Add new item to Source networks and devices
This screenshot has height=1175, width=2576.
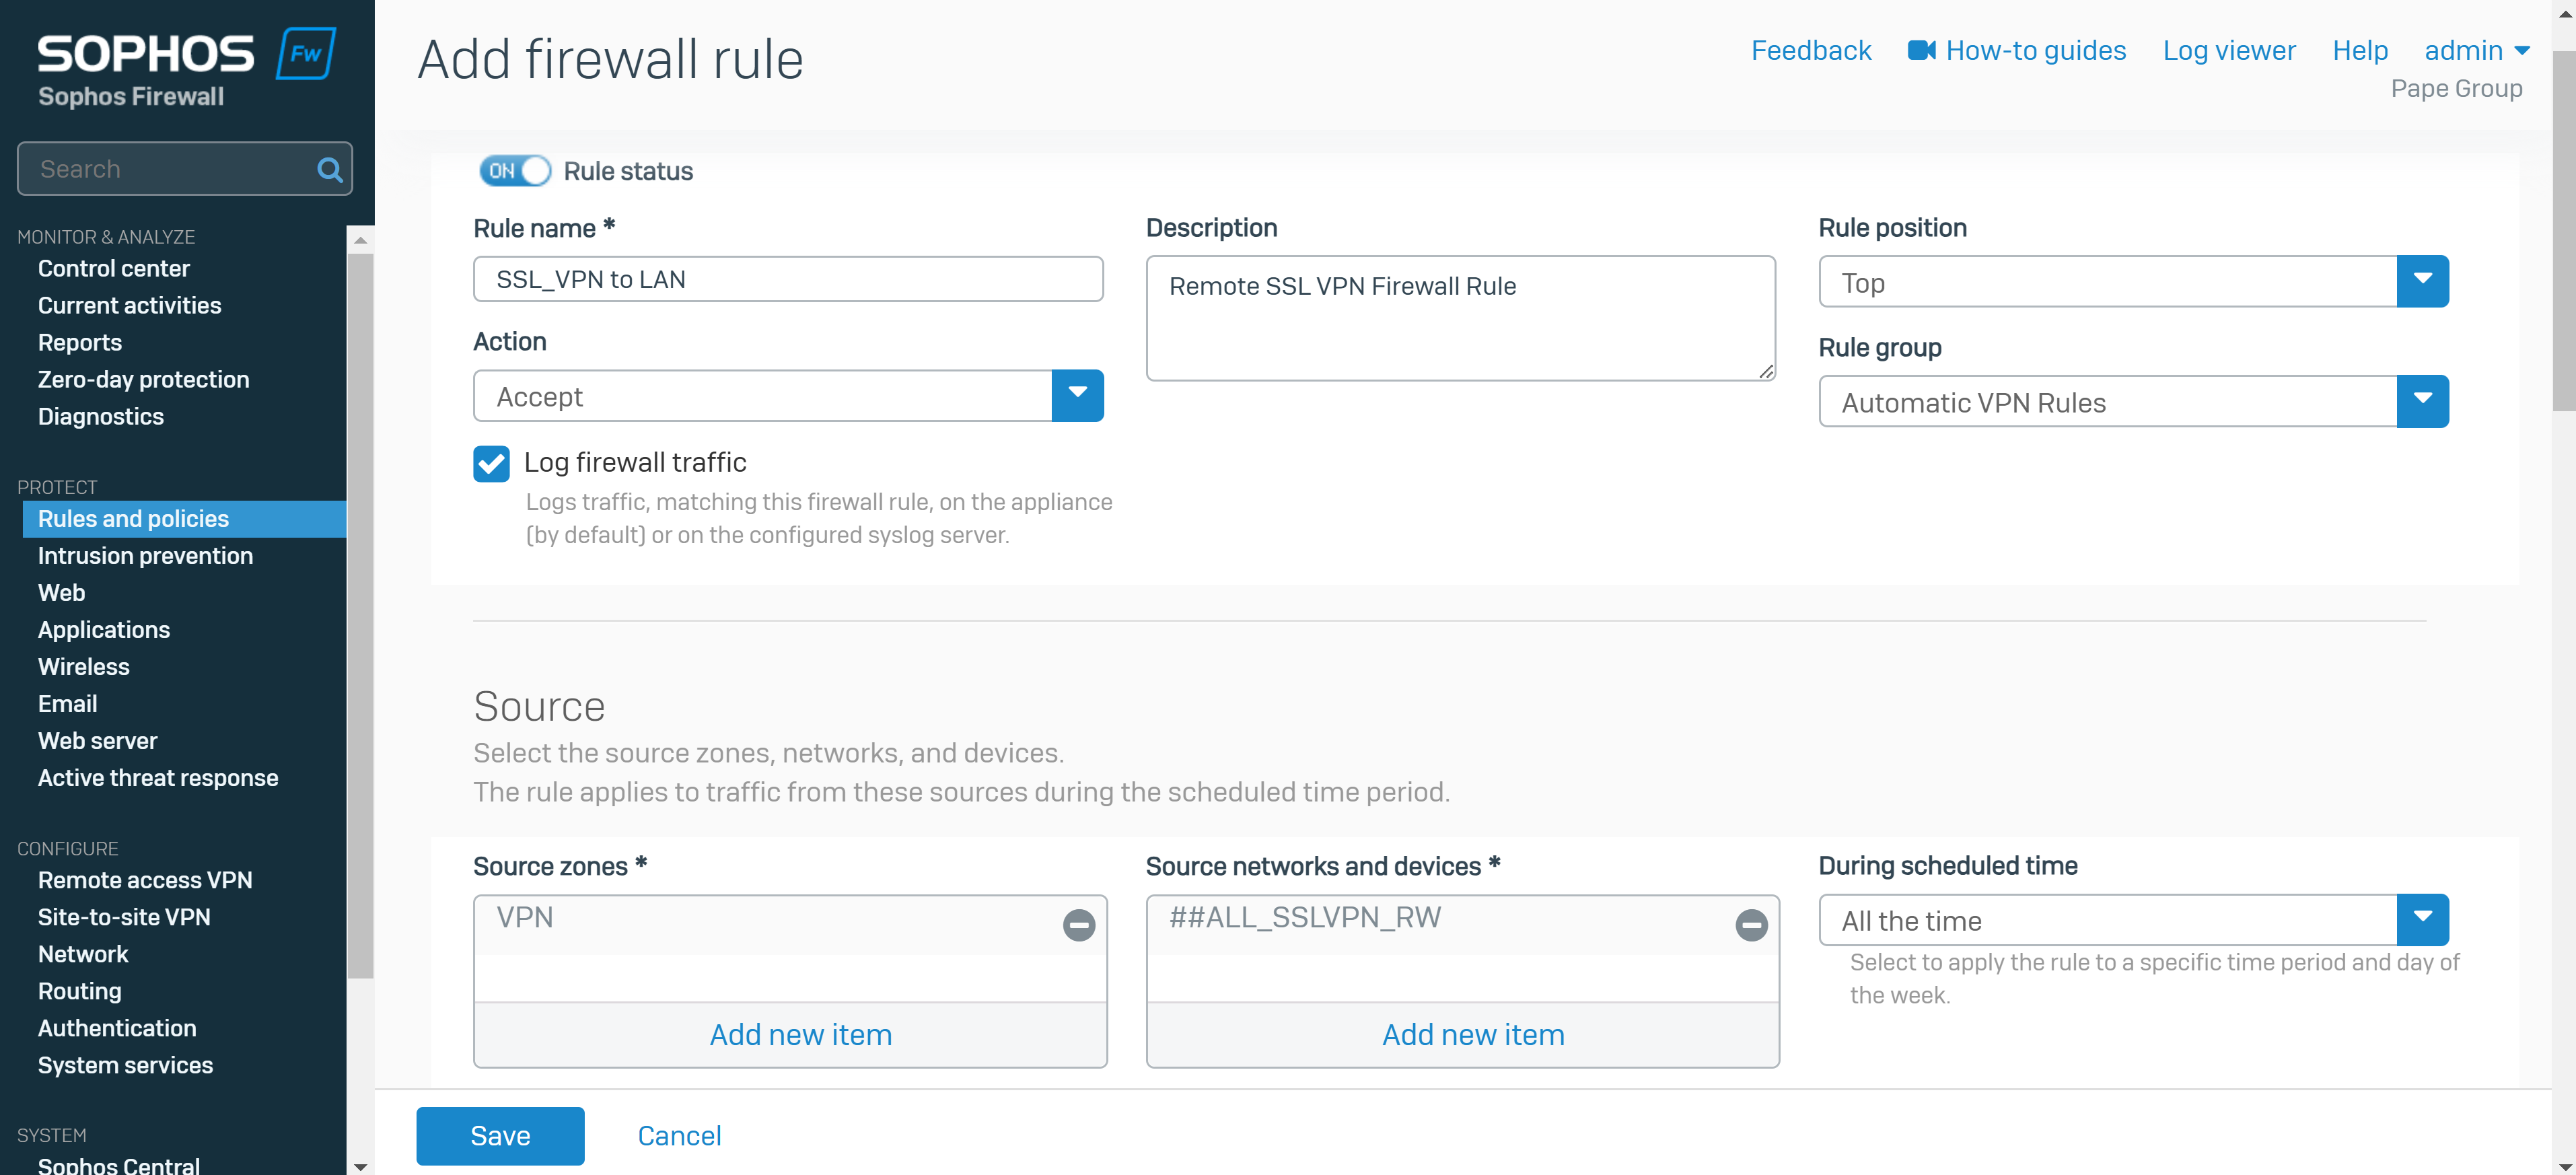coord(1473,1035)
